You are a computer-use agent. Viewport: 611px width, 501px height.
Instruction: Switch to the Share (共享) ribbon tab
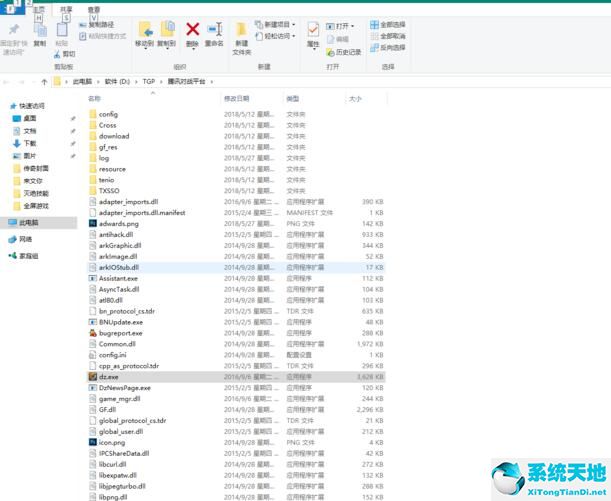coord(66,9)
